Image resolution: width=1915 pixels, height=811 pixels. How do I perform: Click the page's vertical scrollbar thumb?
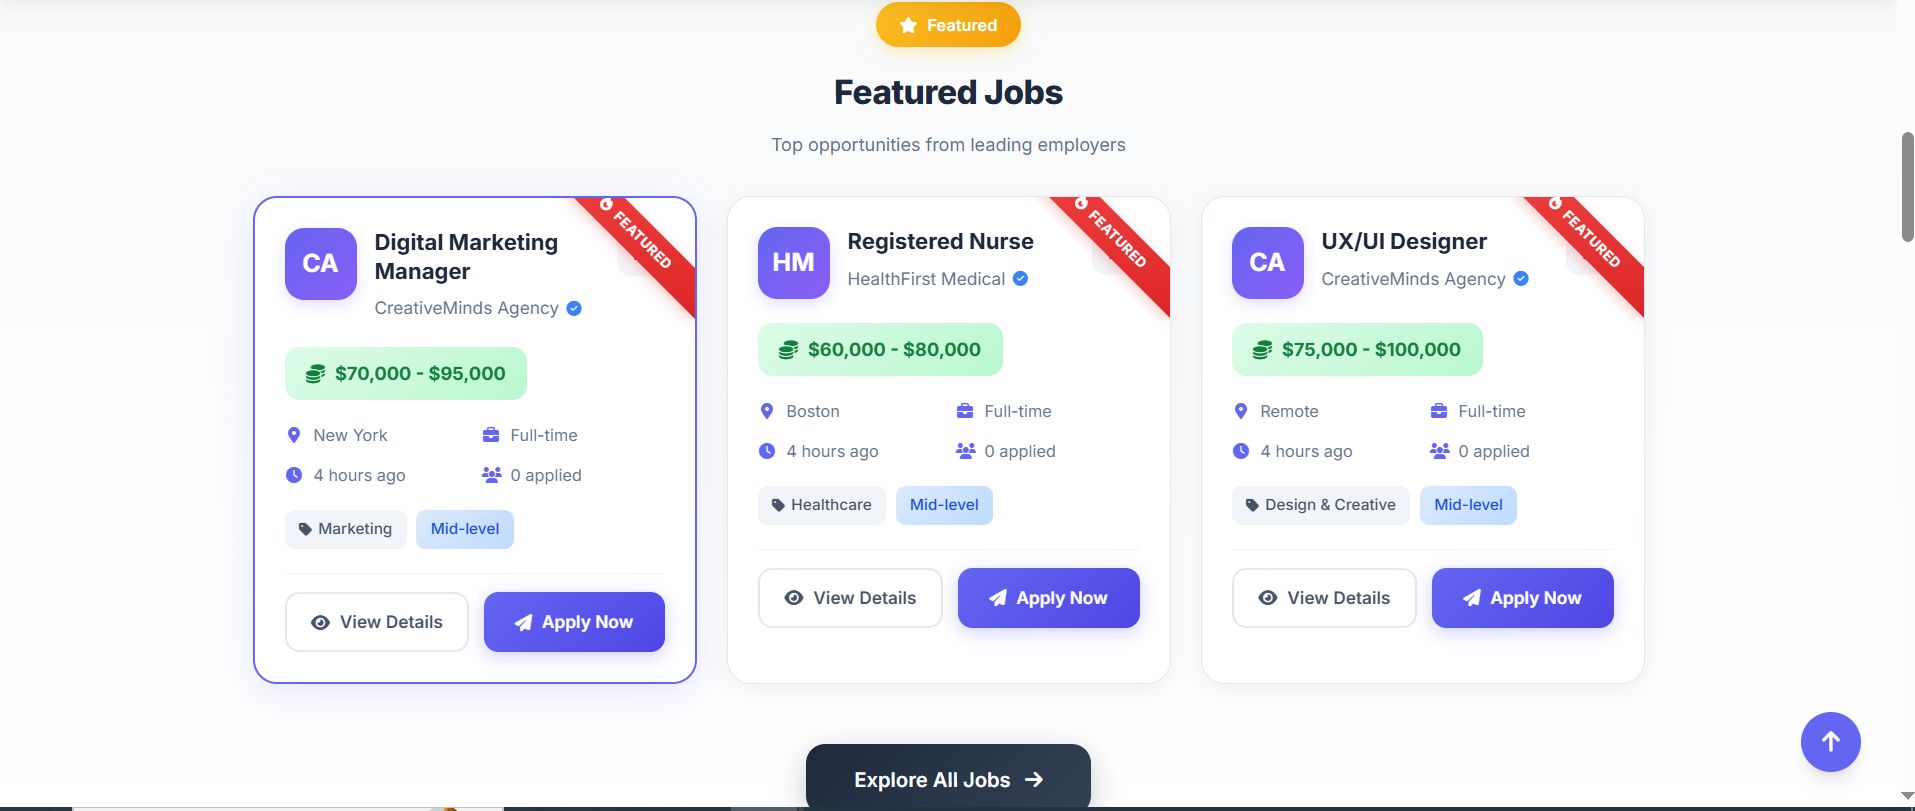(x=1907, y=186)
